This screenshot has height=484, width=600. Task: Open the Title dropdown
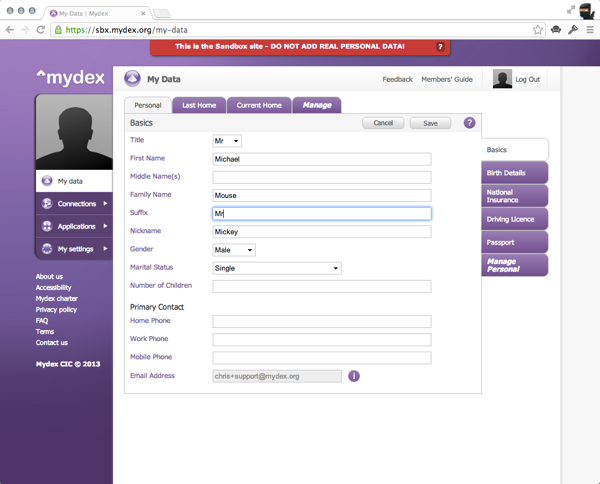tap(227, 141)
